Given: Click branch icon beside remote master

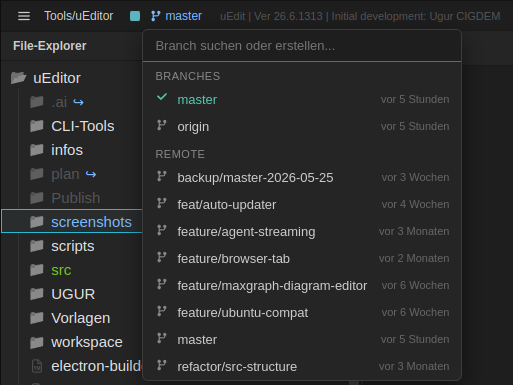Looking at the screenshot, I should (x=162, y=338).
